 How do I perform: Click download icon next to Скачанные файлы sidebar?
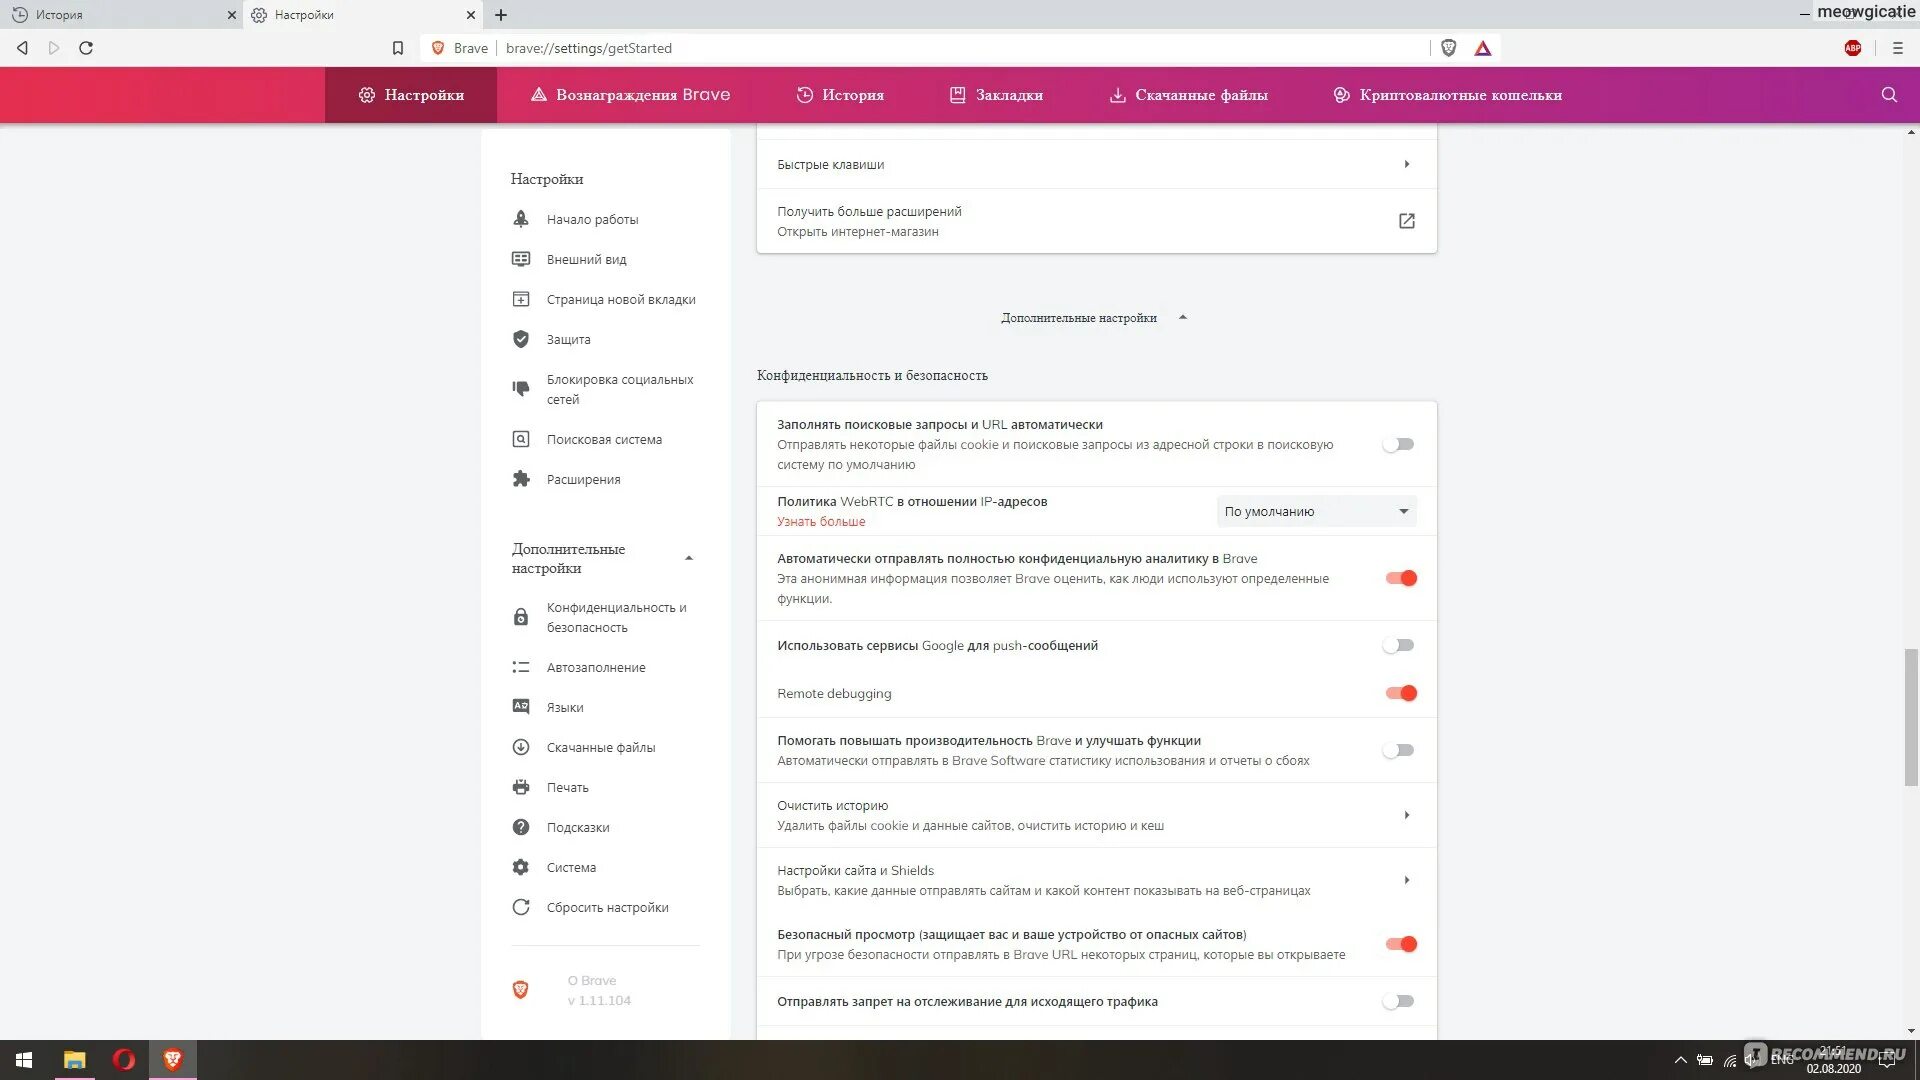point(521,747)
